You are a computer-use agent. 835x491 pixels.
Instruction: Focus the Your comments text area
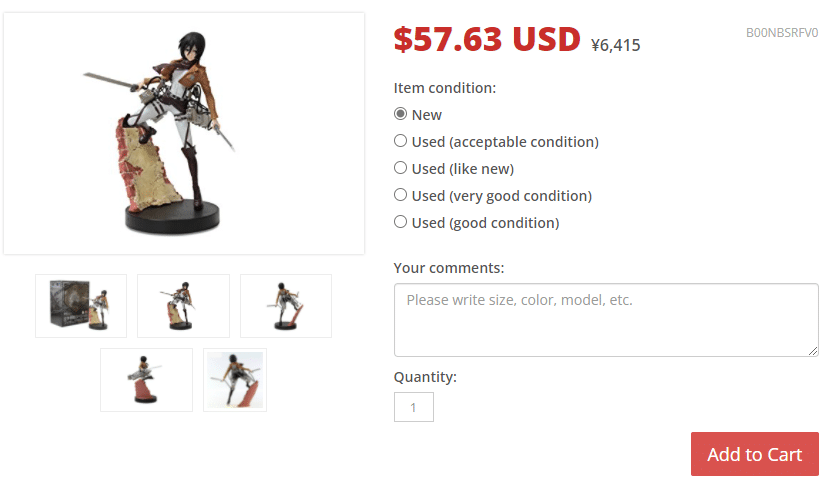coord(606,320)
